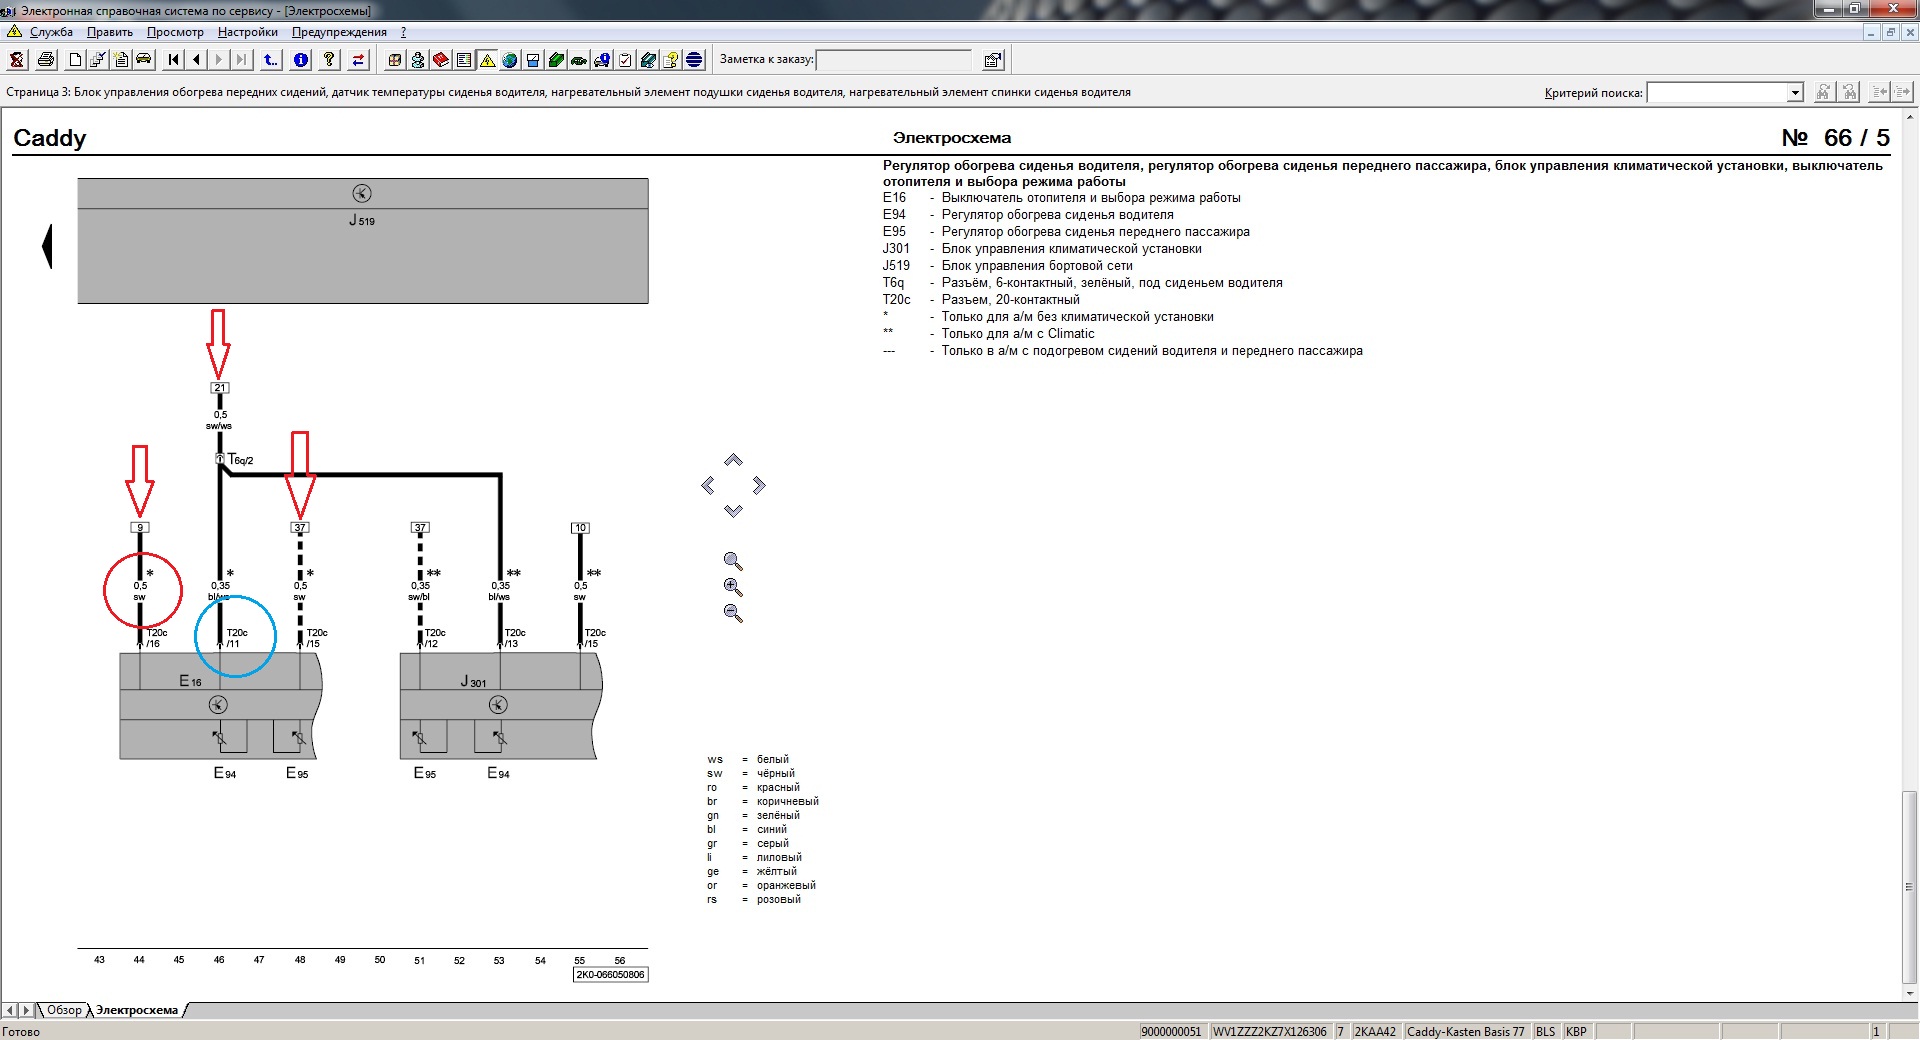Click the indent right arrow icon
Screen dimensions: 1920x1040
click(1902, 92)
